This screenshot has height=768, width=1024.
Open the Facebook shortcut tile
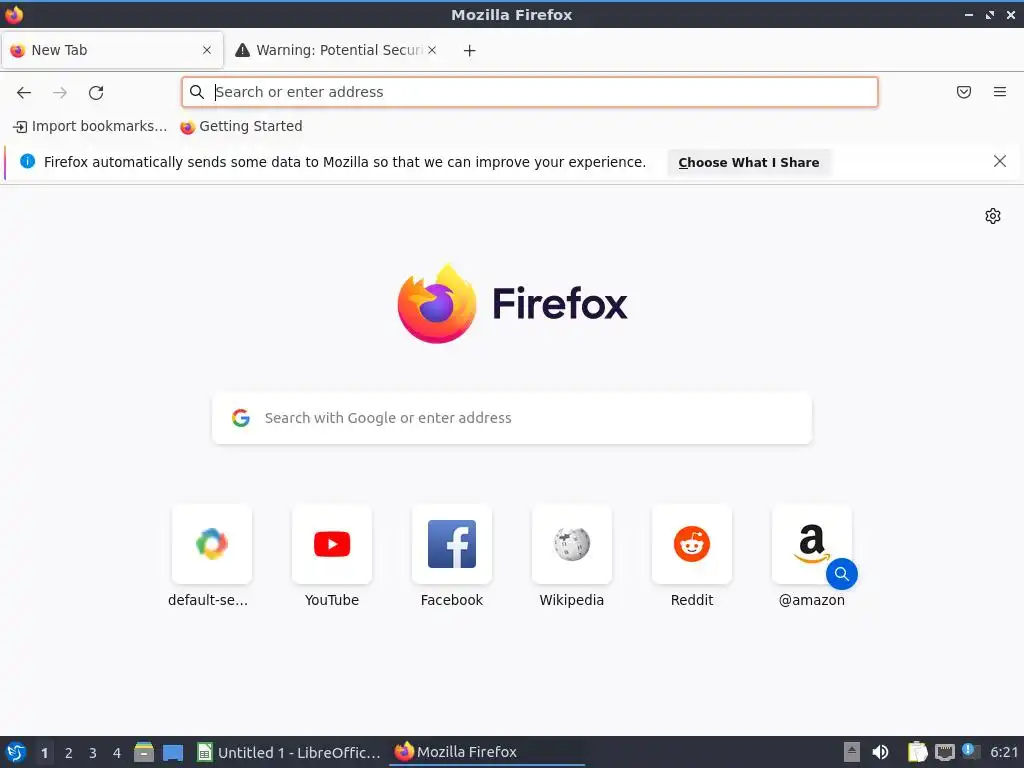pyautogui.click(x=452, y=544)
